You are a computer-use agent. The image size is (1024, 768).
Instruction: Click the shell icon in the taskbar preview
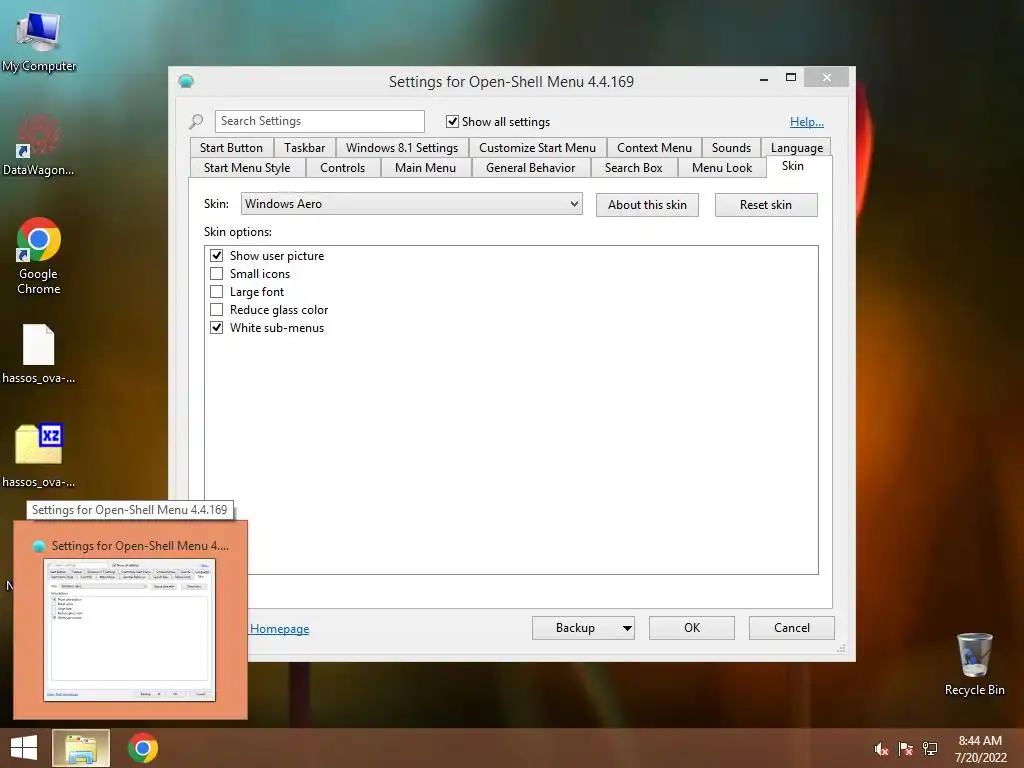39,546
